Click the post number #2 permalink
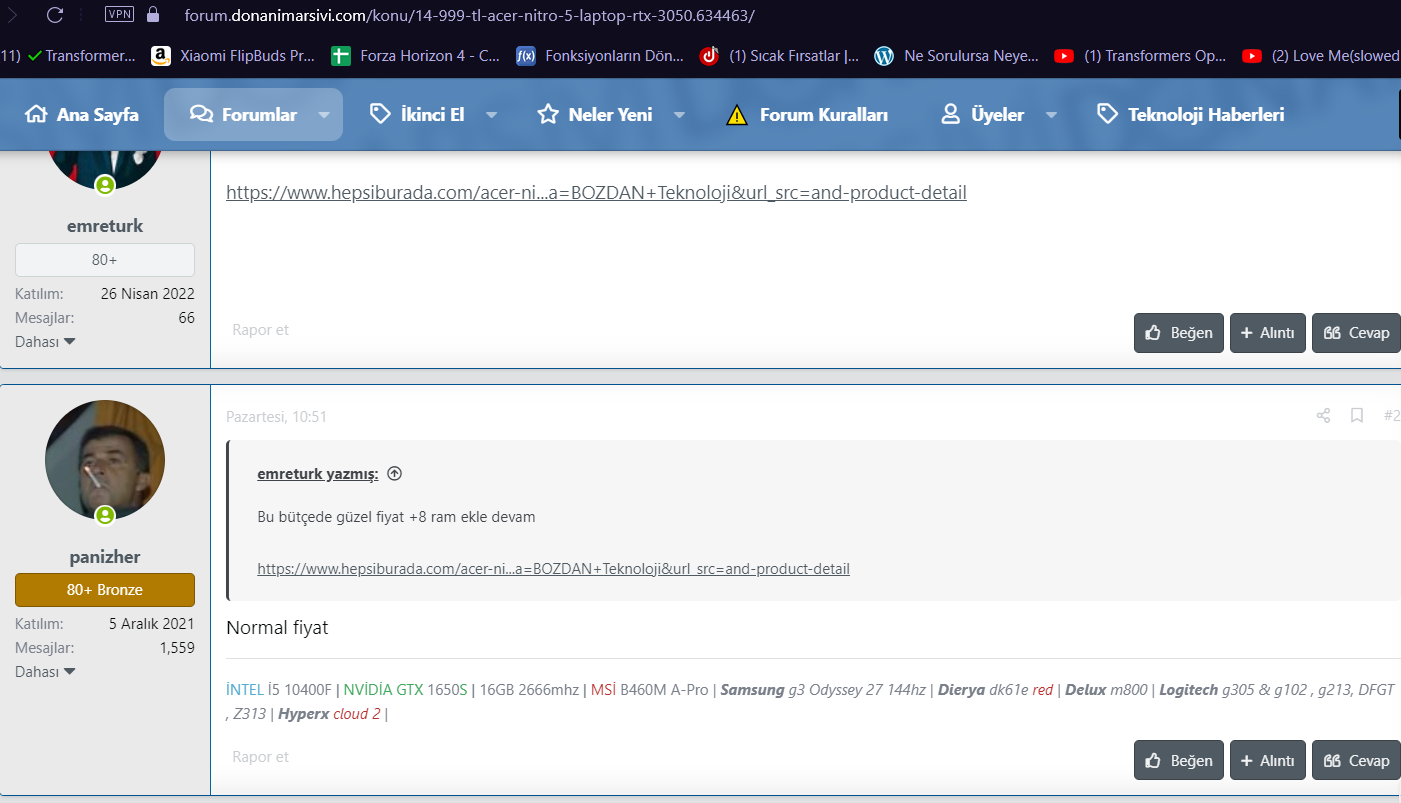Image resolution: width=1401 pixels, height=803 pixels. pos(1392,416)
